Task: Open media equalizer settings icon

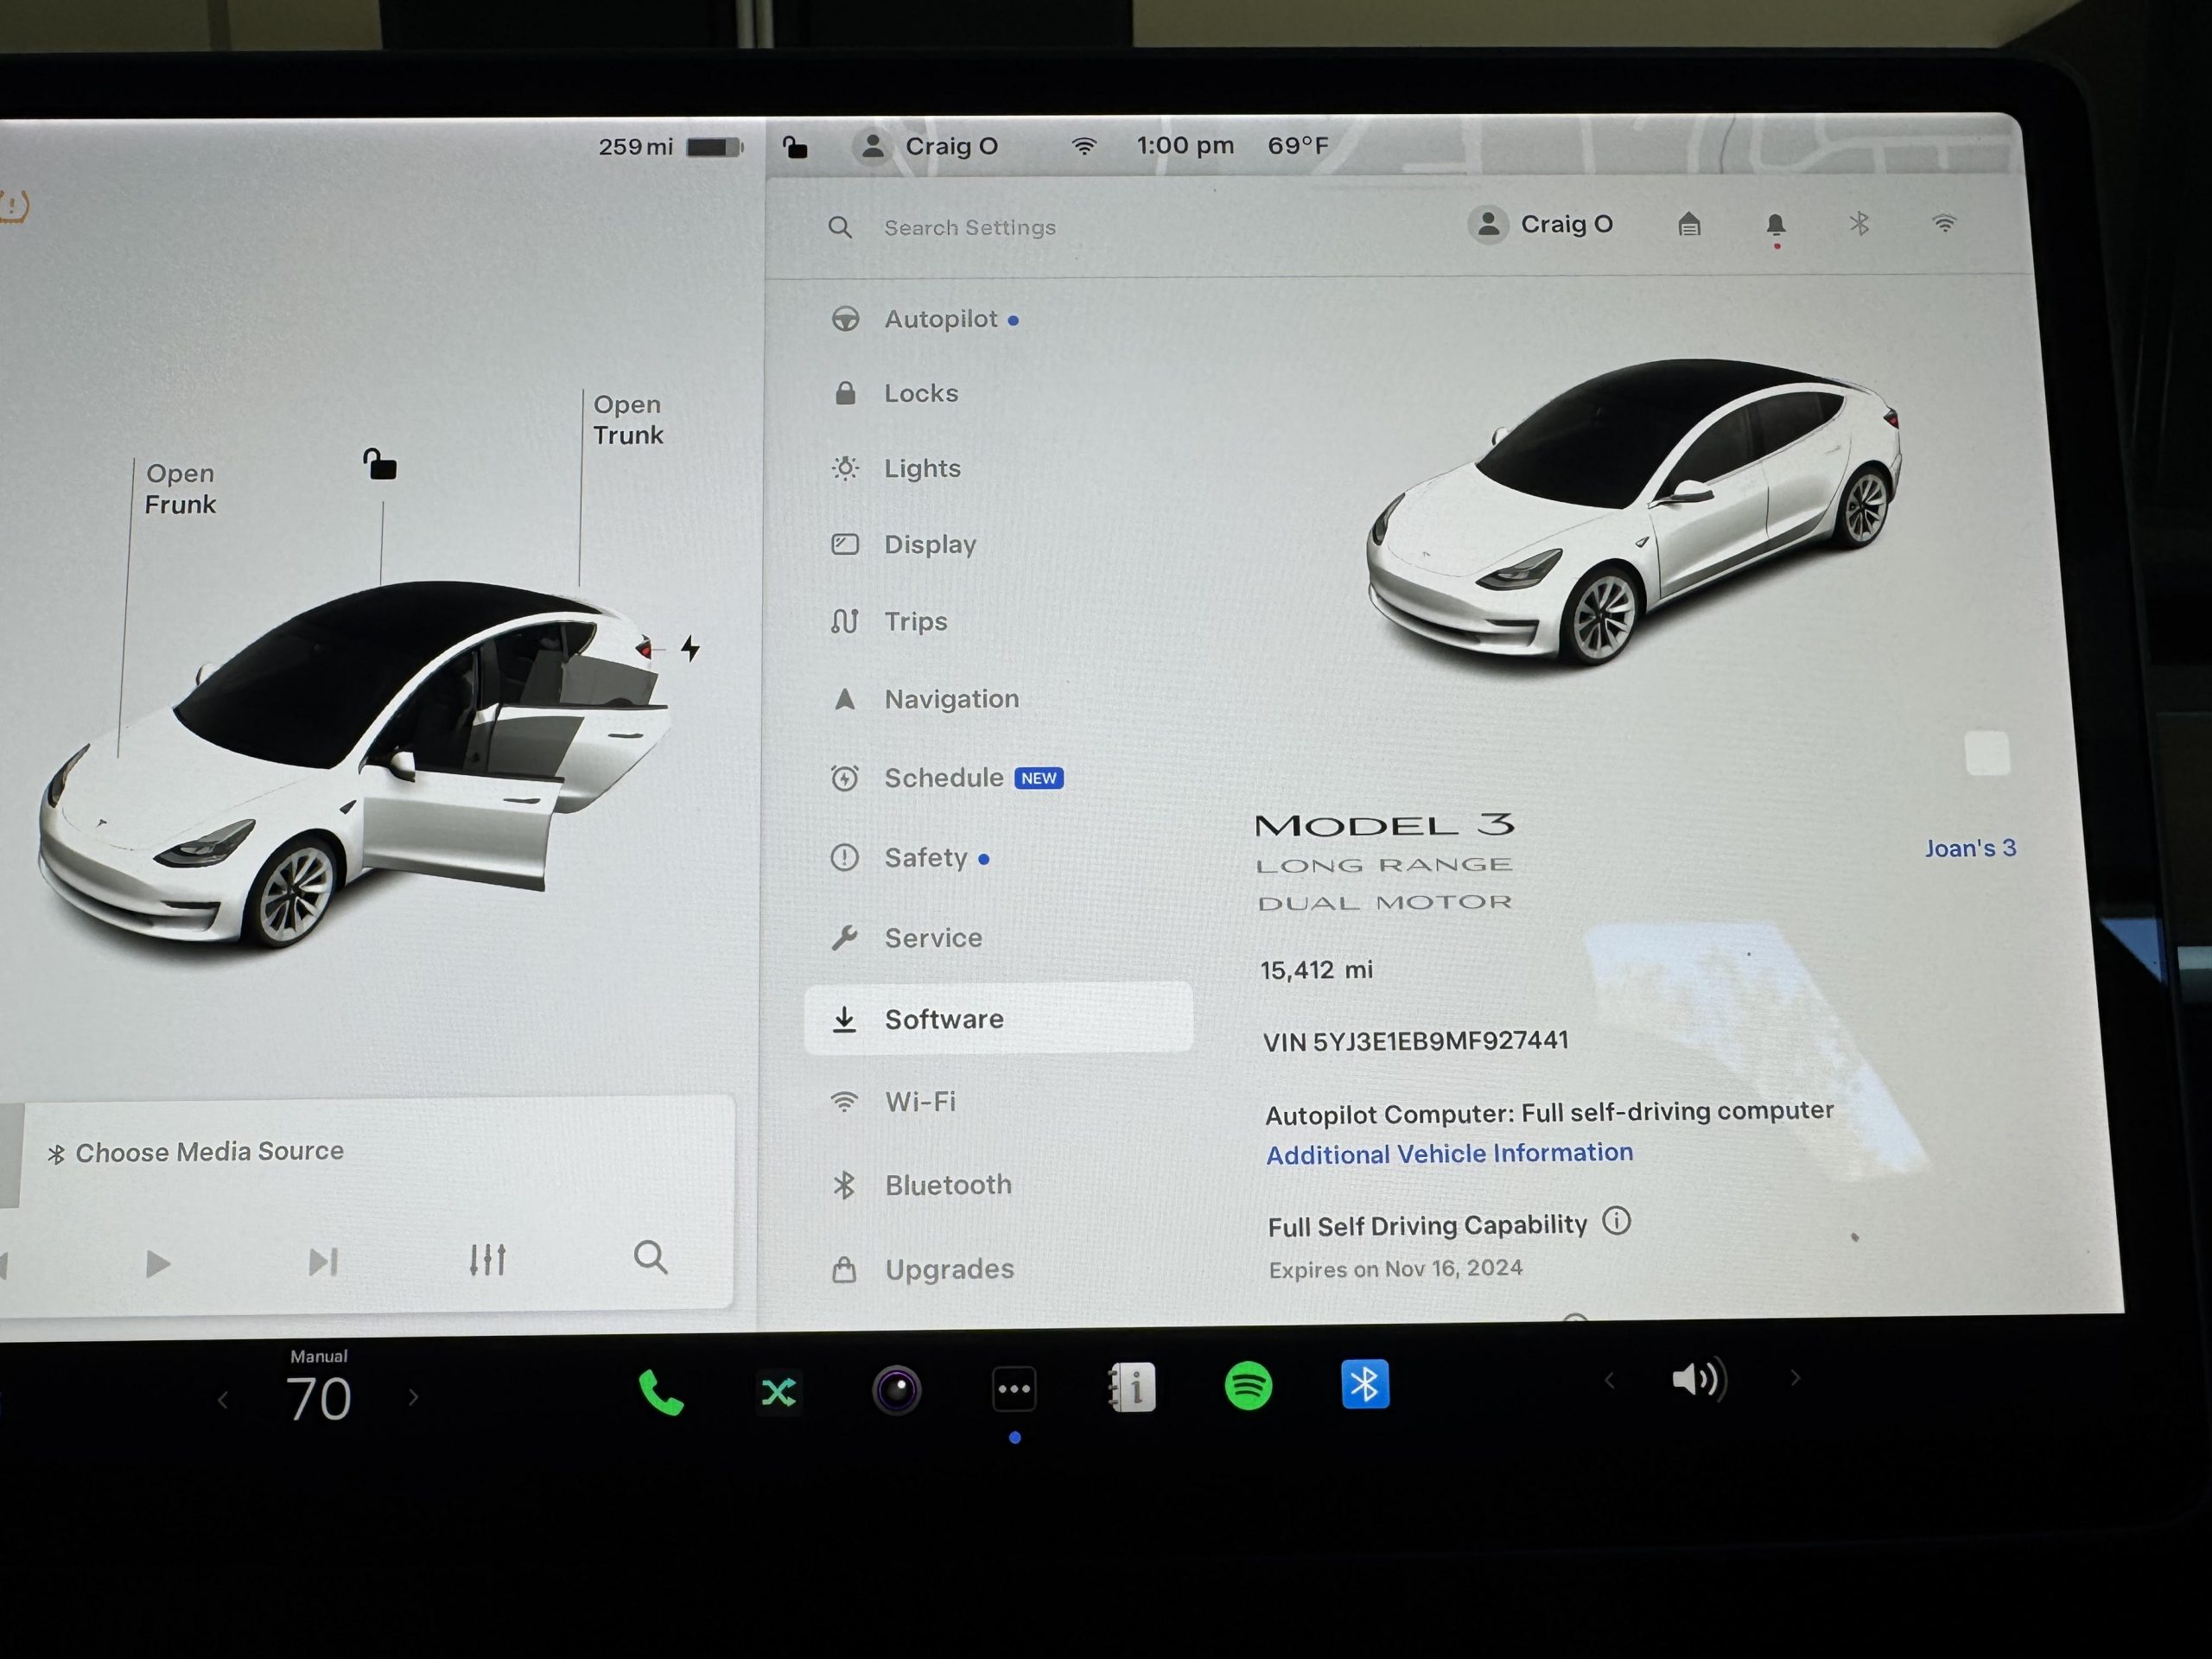Action: [x=487, y=1259]
